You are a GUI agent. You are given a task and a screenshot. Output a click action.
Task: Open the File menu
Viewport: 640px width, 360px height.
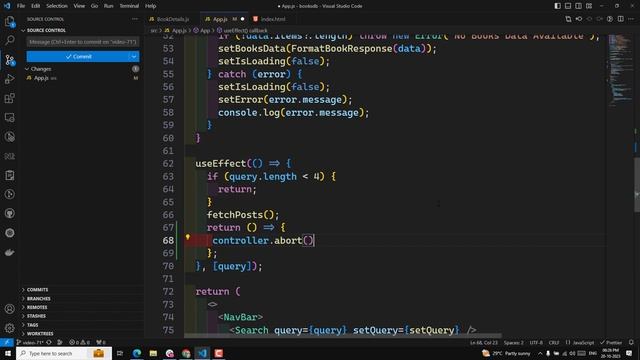[x=21, y=6]
